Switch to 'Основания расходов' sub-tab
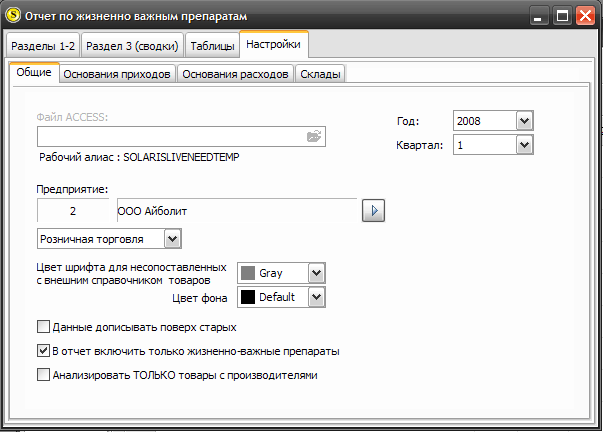 (x=235, y=74)
